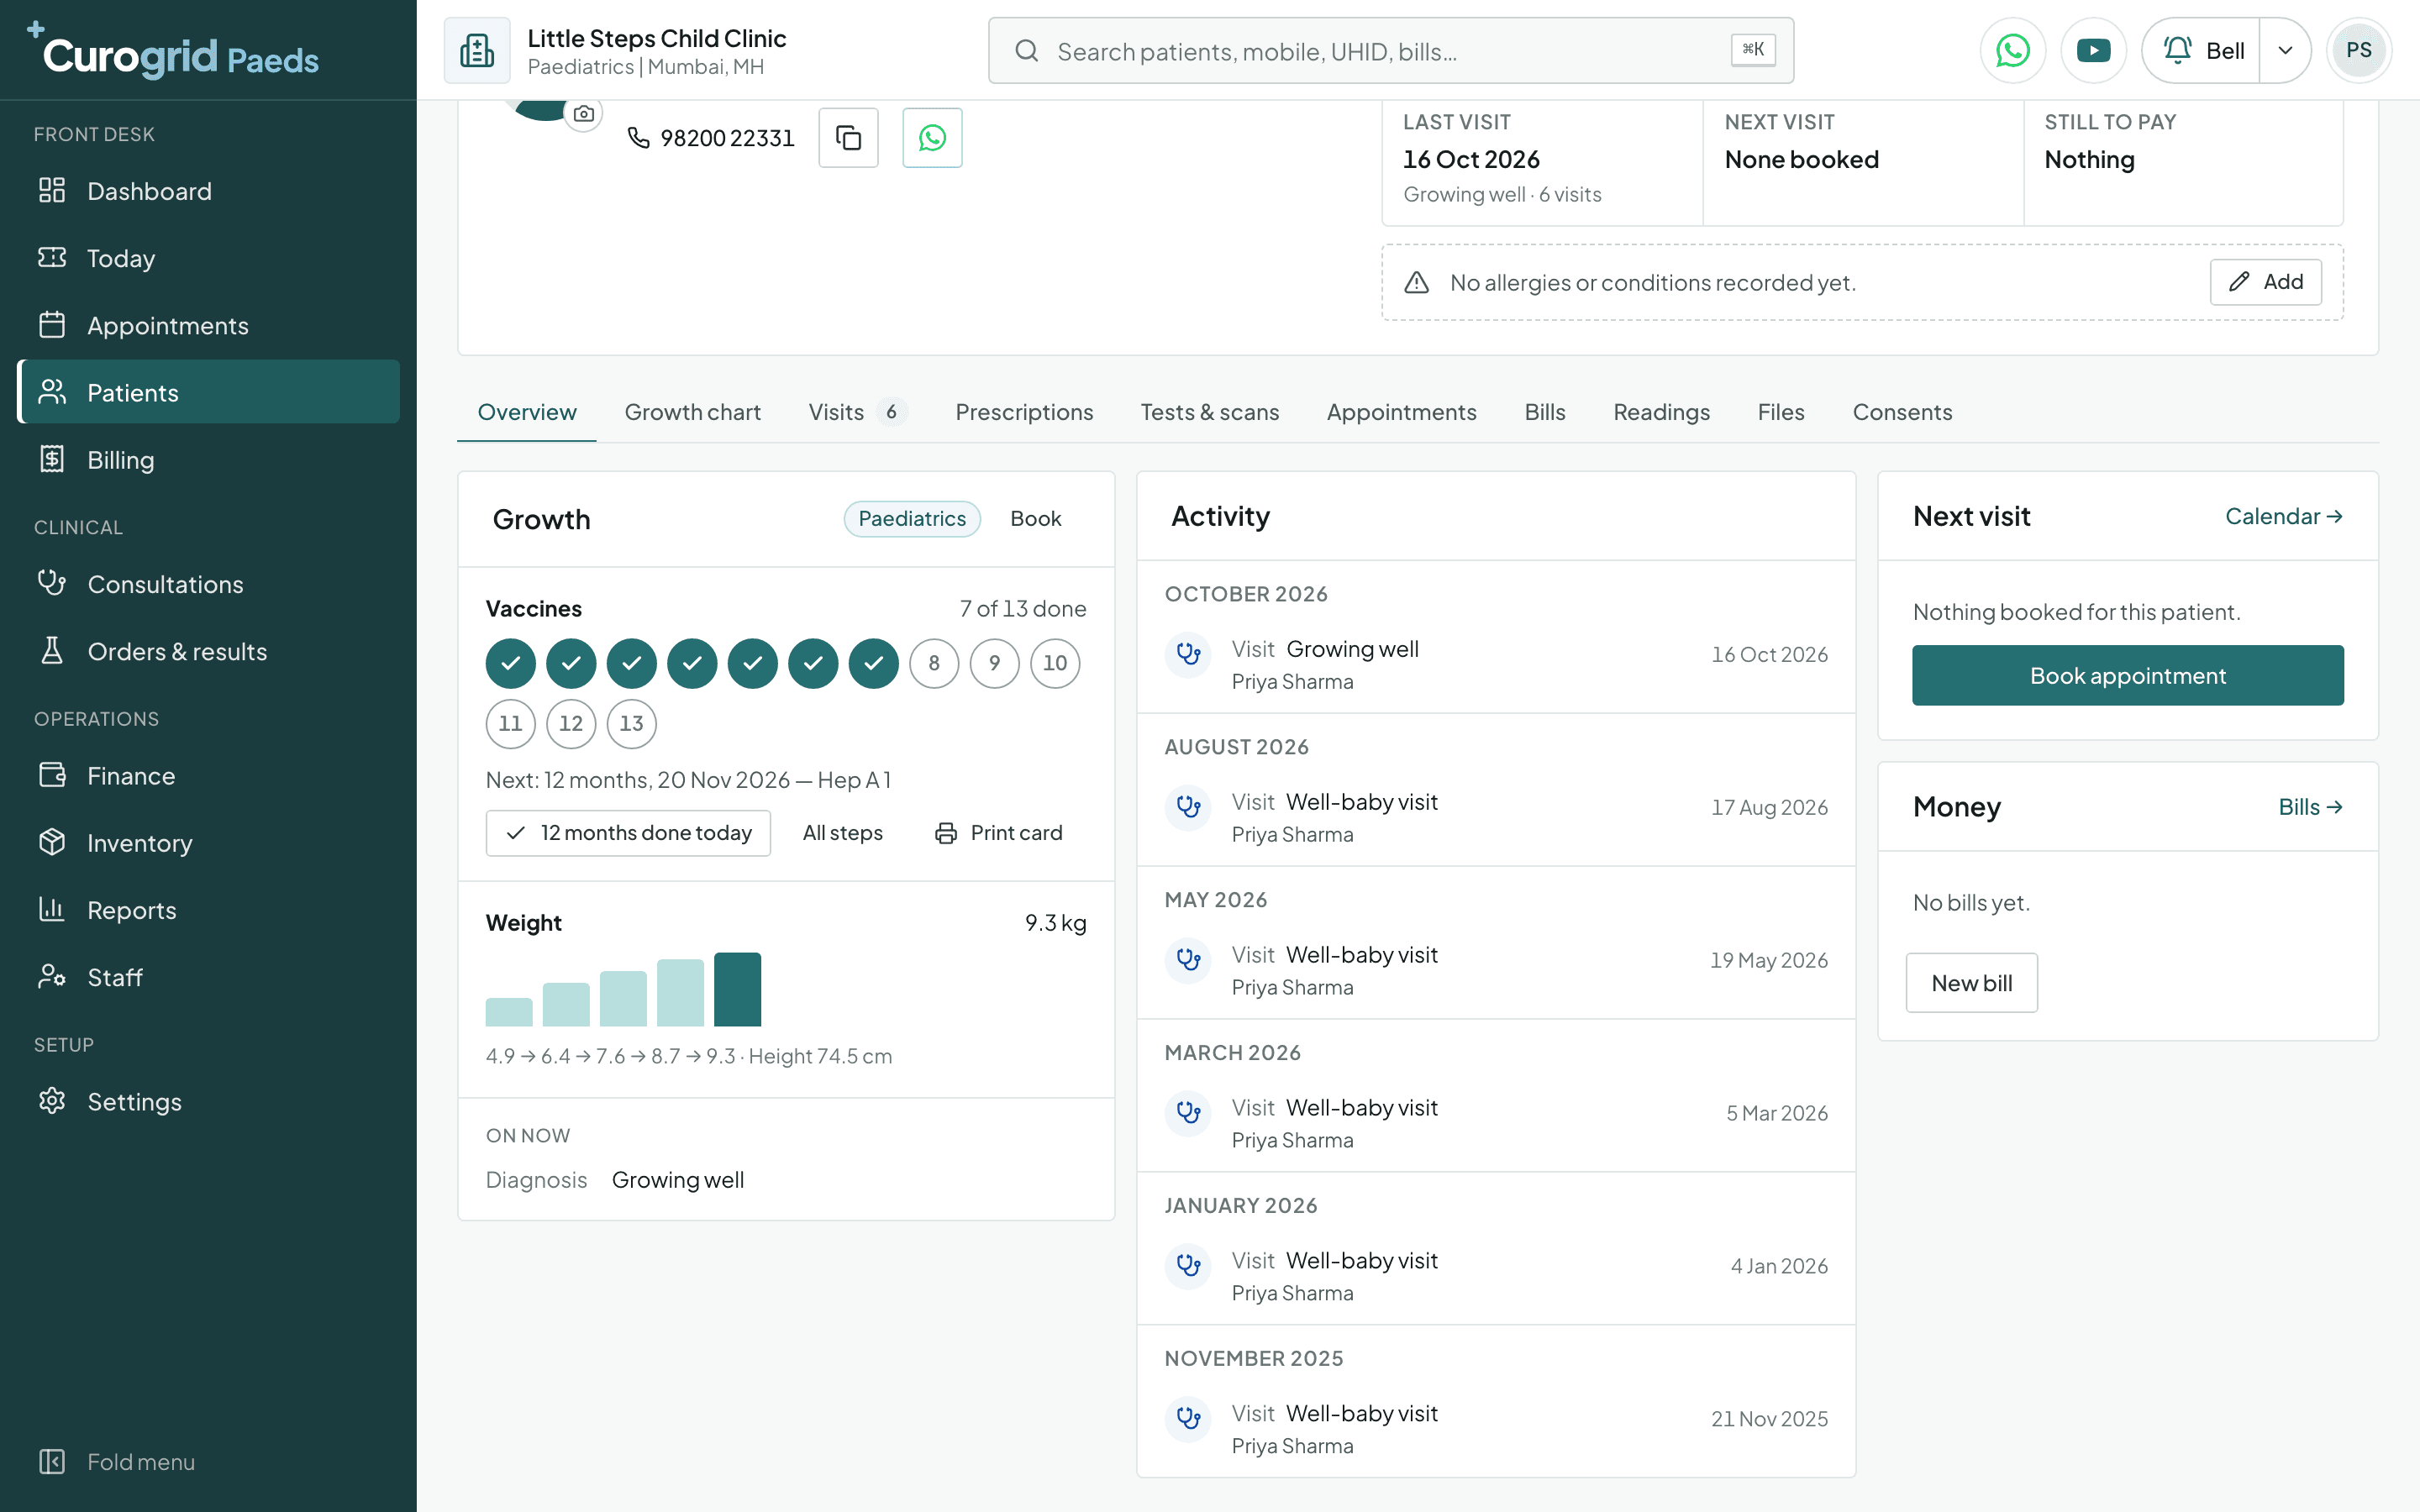
Task: Select the darkest weight bar
Action: pyautogui.click(x=737, y=989)
